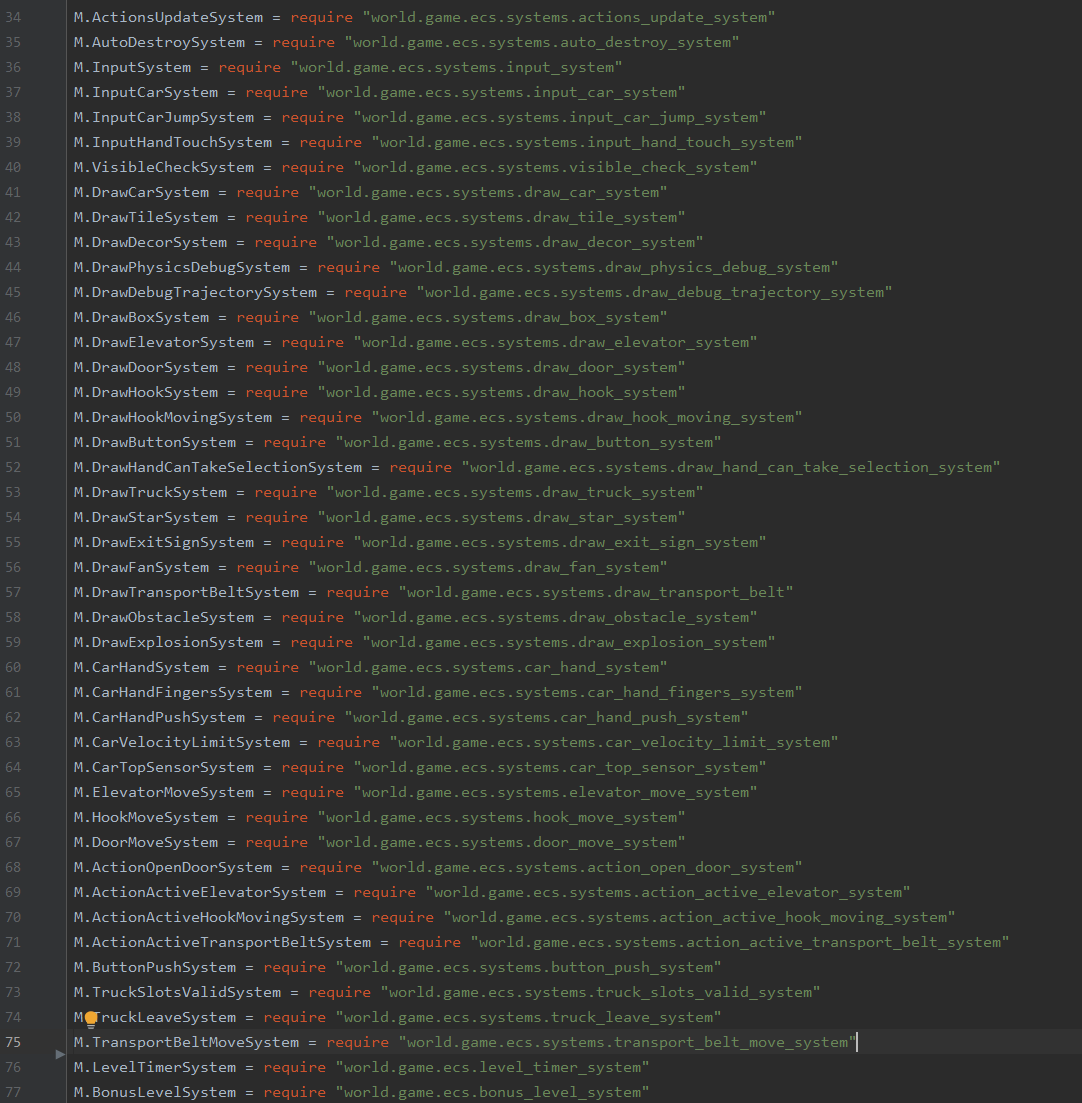Click the draw_car_system module path string

488,192
